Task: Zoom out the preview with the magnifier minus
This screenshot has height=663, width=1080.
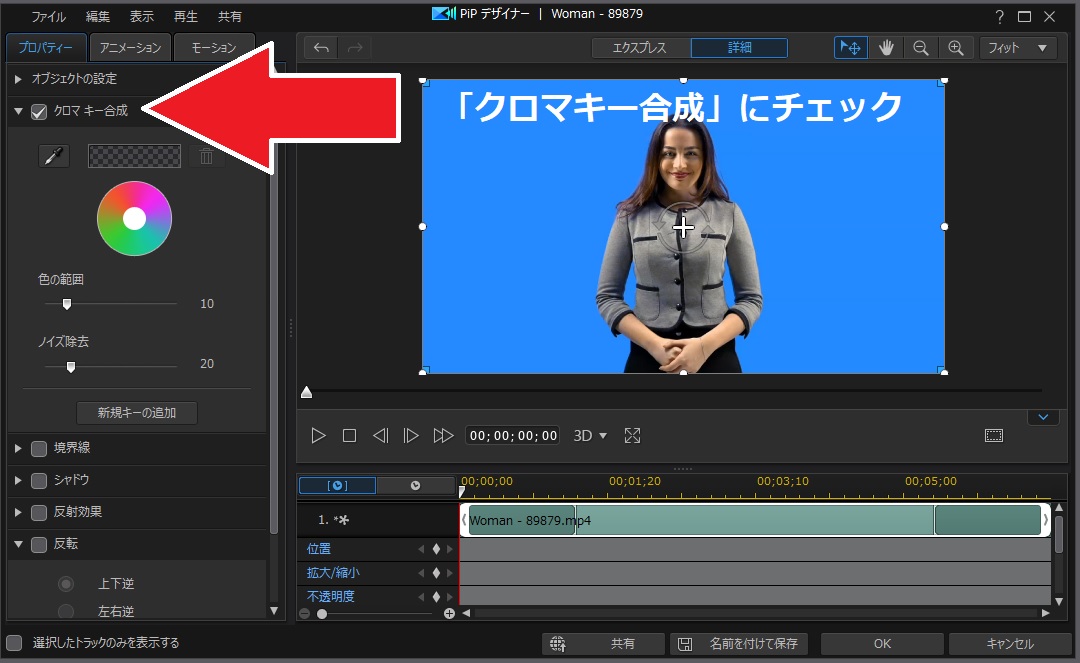Action: (921, 48)
